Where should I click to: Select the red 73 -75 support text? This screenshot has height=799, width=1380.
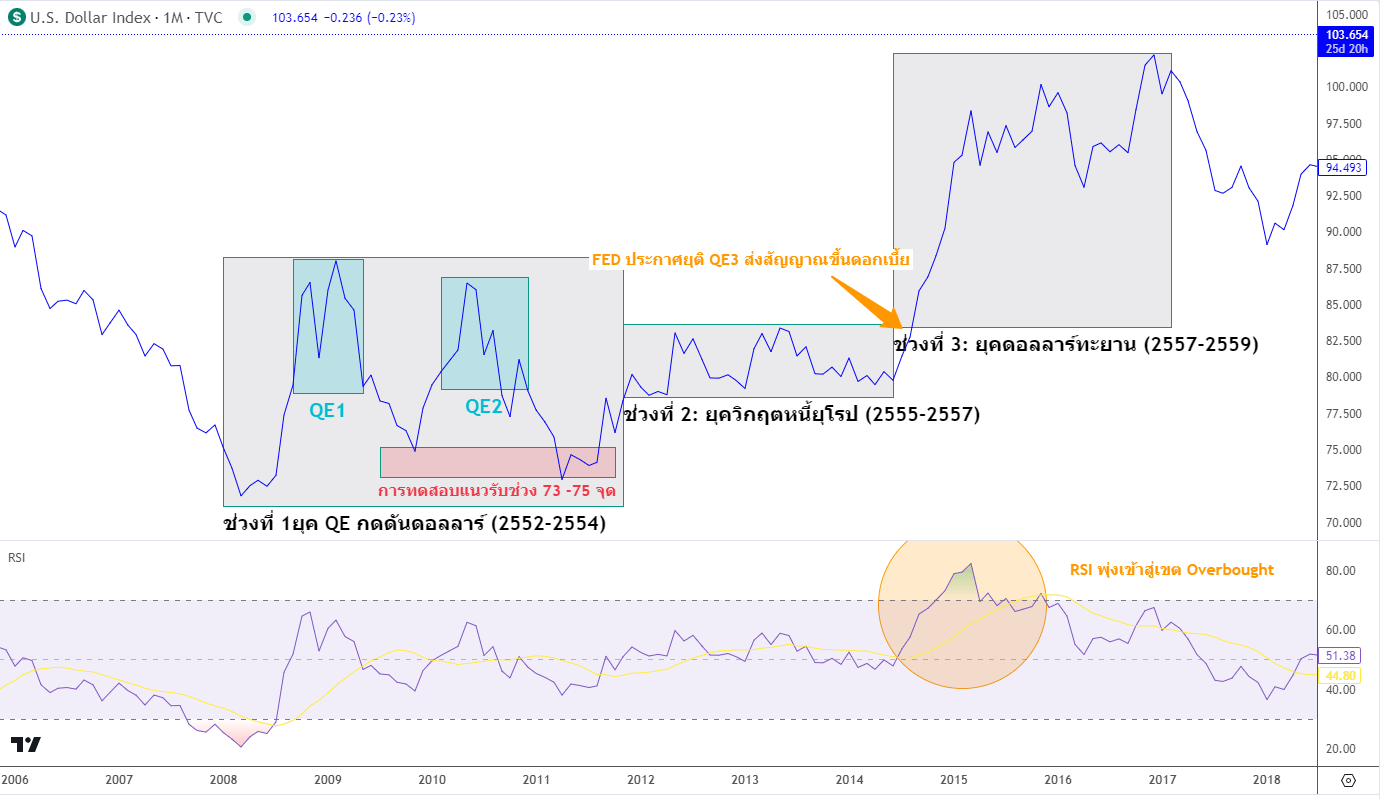pos(497,491)
